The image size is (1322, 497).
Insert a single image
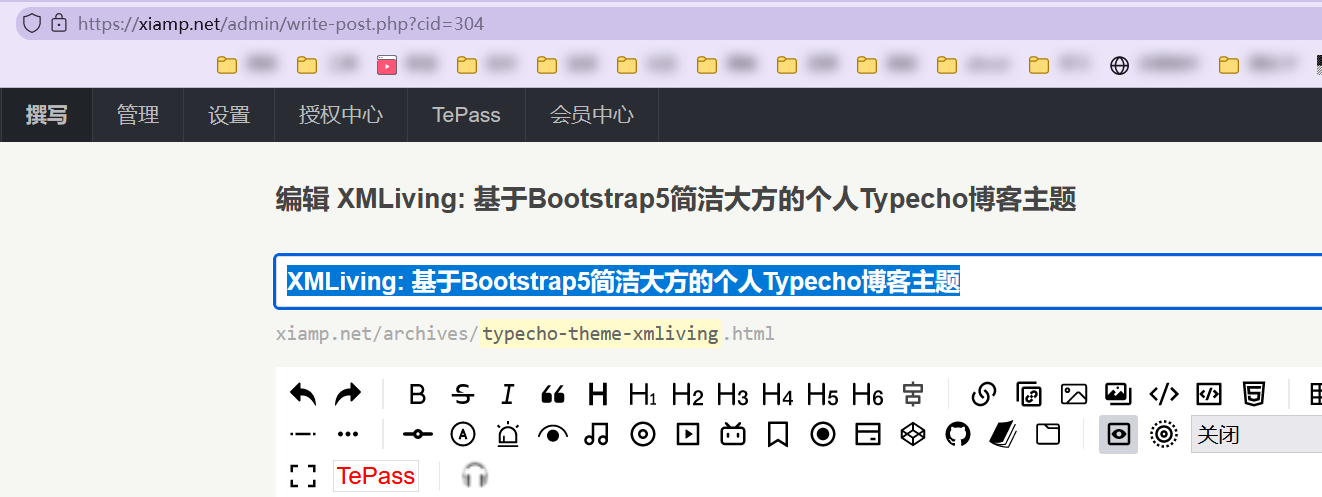tap(1074, 394)
